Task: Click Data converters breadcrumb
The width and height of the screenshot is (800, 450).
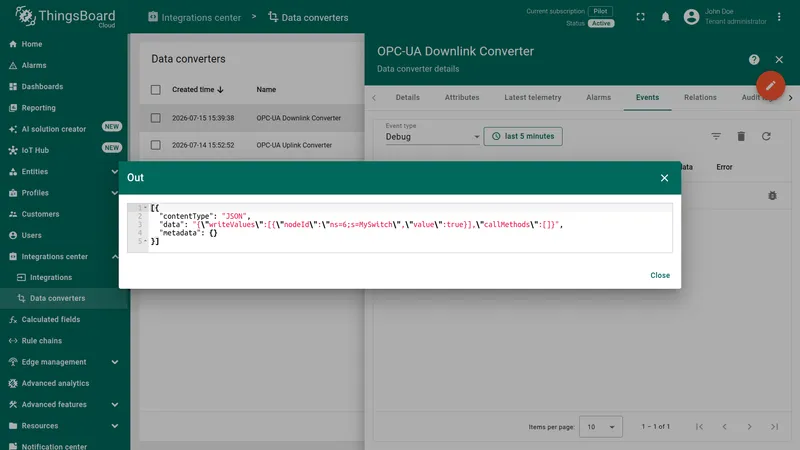Action: point(308,17)
